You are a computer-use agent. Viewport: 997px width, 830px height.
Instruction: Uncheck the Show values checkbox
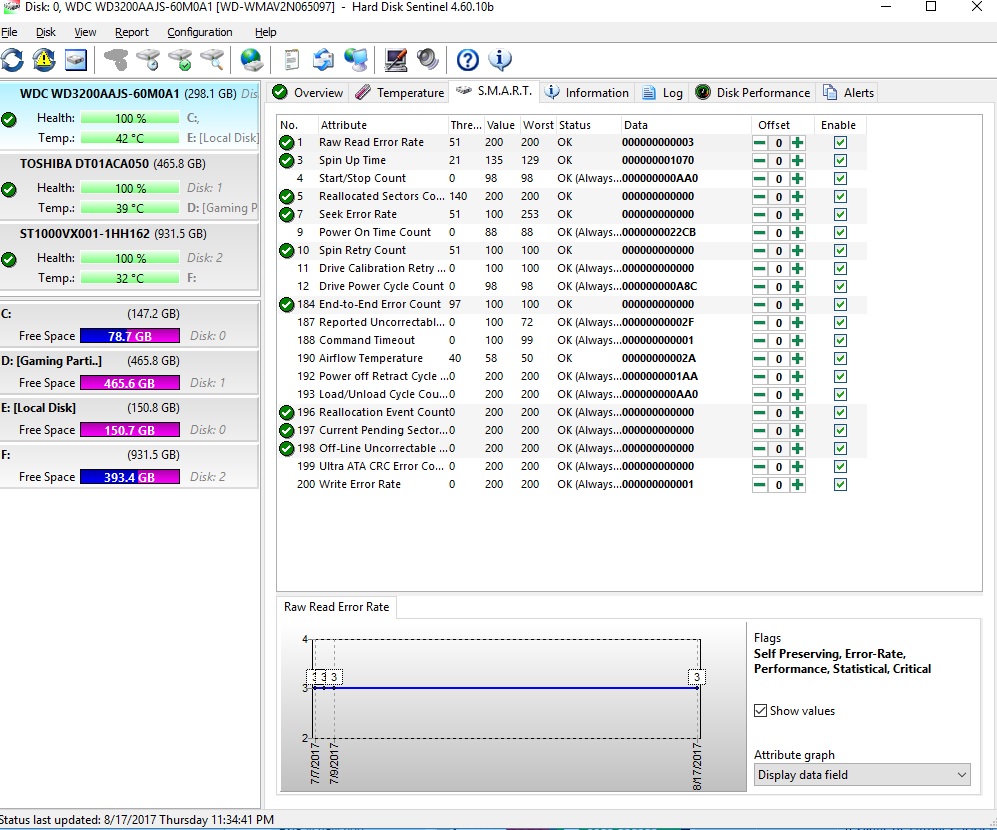761,711
